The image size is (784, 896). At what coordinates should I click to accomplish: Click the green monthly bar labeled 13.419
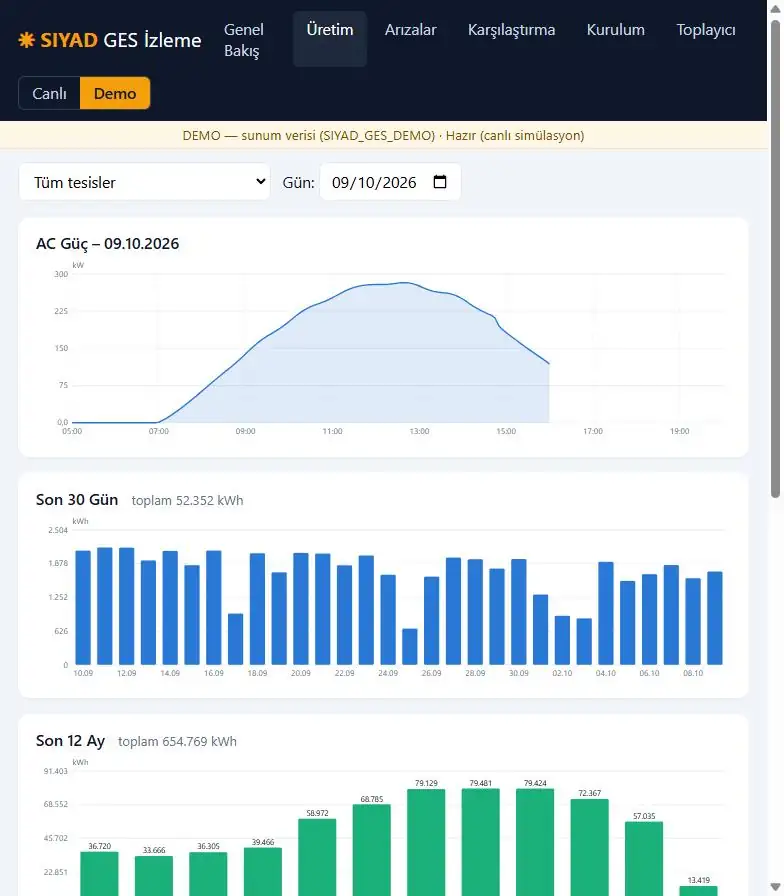(x=698, y=891)
